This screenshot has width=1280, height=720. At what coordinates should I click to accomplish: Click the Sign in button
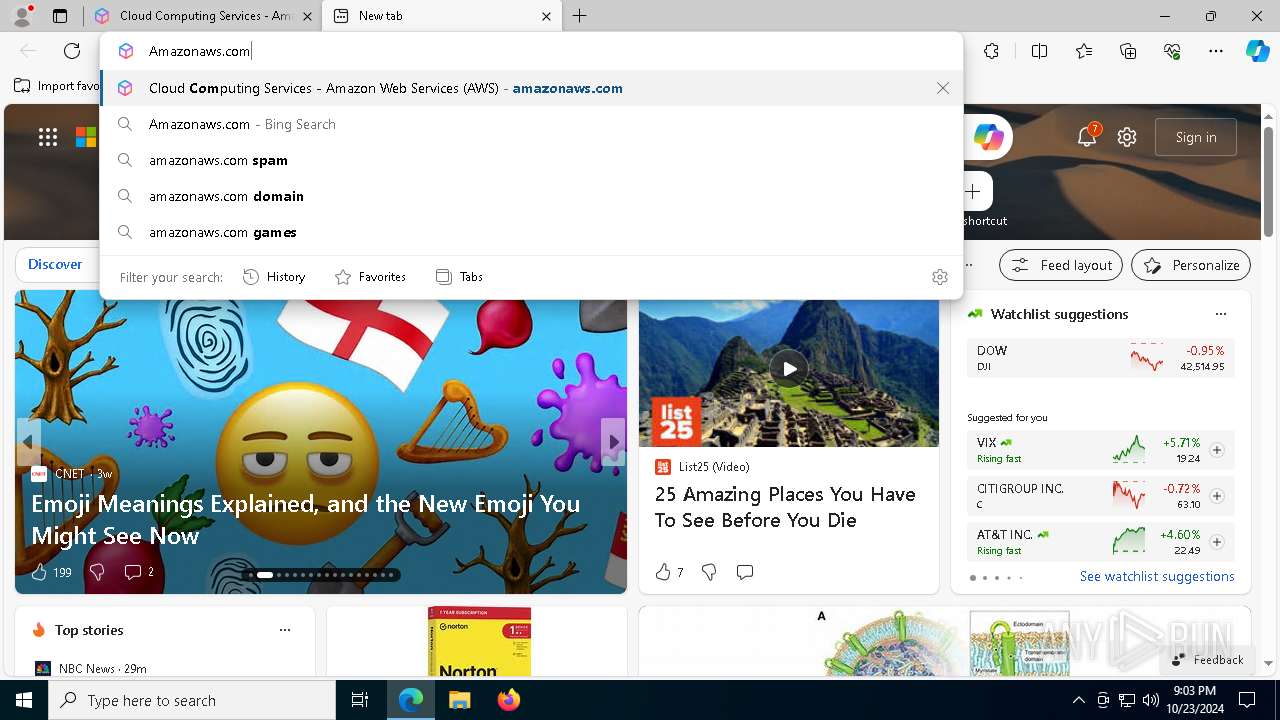(1196, 137)
